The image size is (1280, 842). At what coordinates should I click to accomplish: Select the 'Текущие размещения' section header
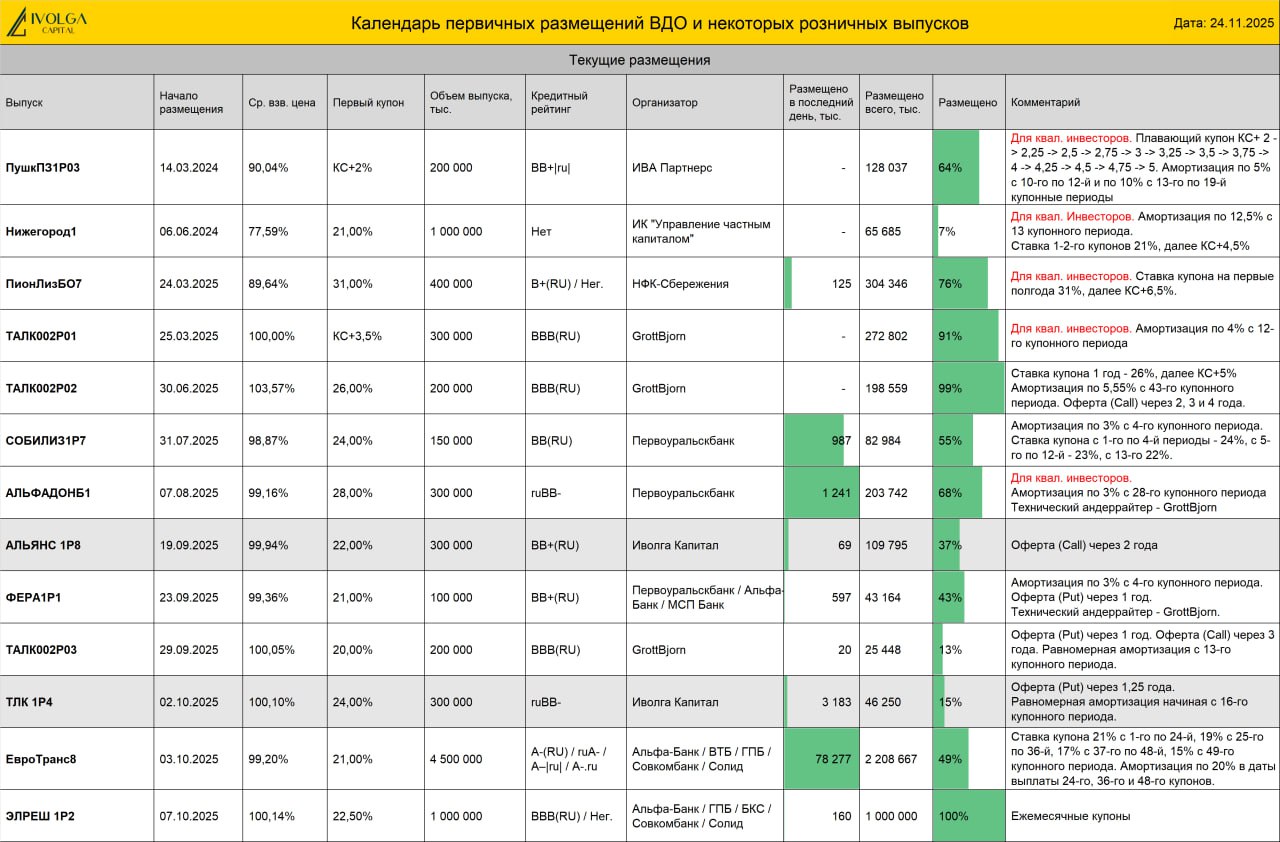point(640,60)
